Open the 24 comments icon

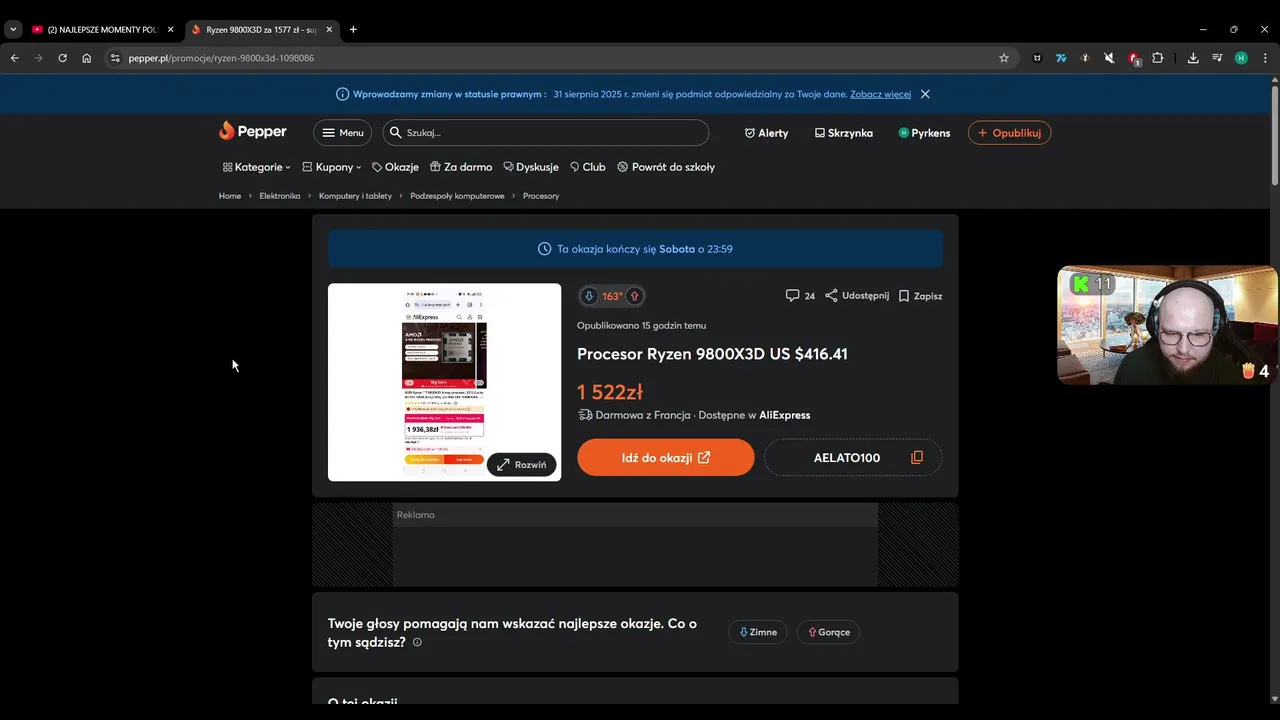(x=800, y=296)
